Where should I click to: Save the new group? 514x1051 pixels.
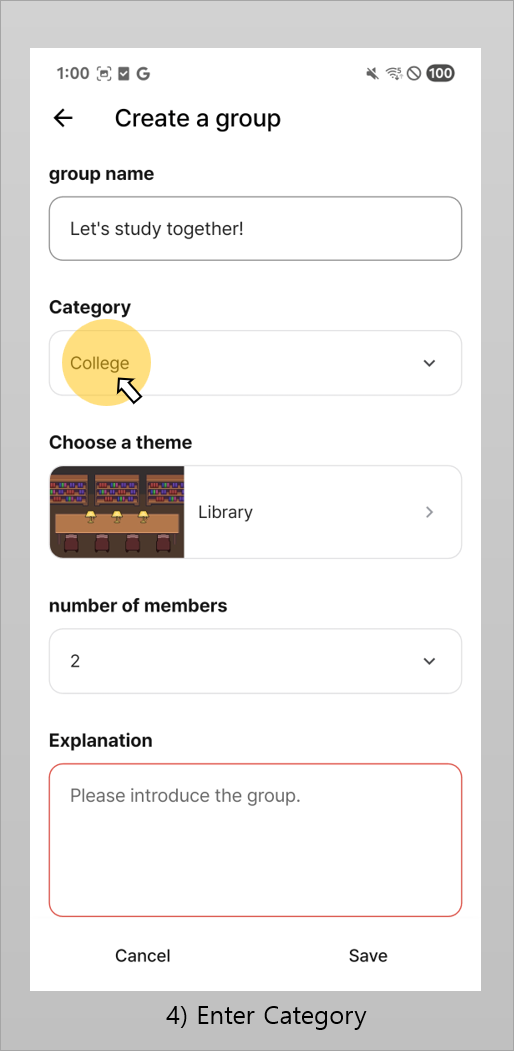tap(368, 955)
